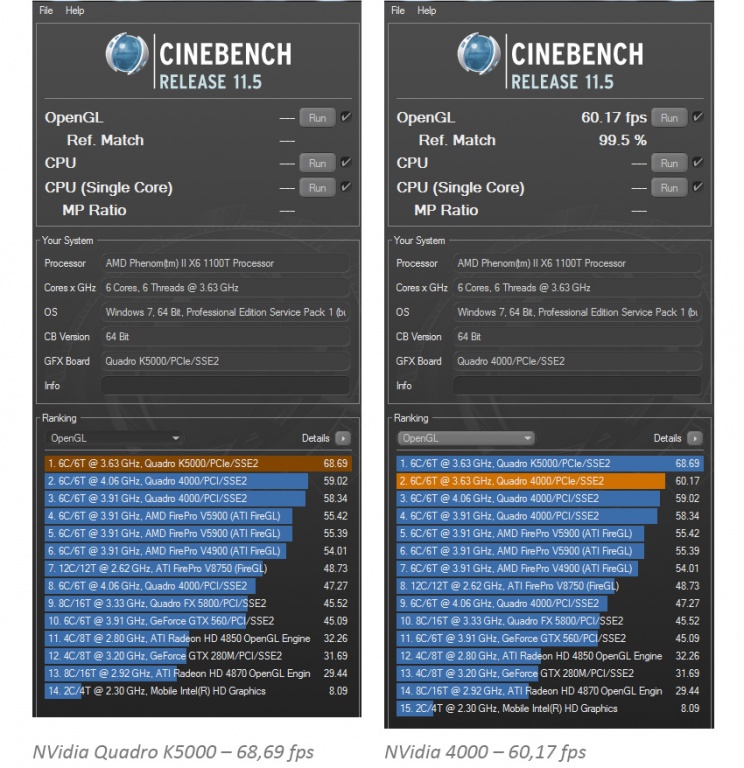Uncheck the OpenGL checkbox in right window
Image resolution: width=744 pixels, height=768 pixels.
coord(697,117)
